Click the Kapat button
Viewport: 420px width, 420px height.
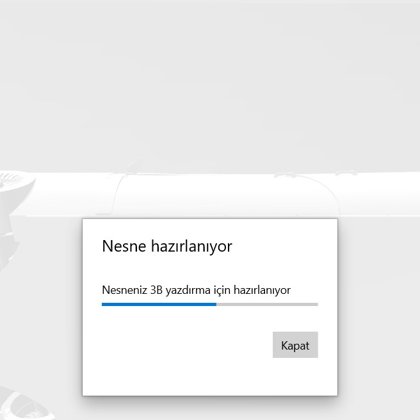pos(295,345)
